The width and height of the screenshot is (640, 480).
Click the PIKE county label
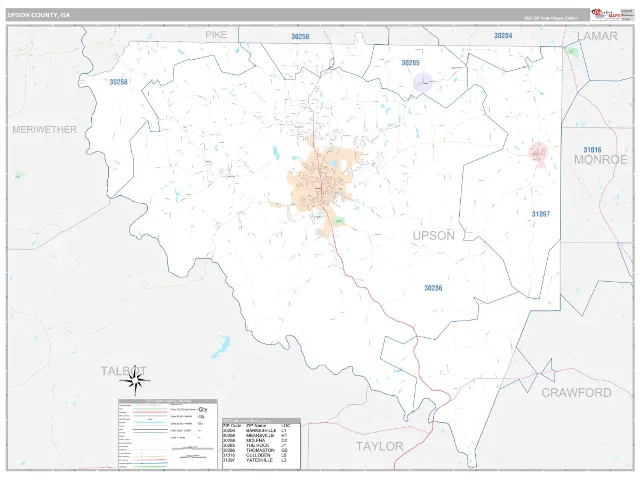216,35
